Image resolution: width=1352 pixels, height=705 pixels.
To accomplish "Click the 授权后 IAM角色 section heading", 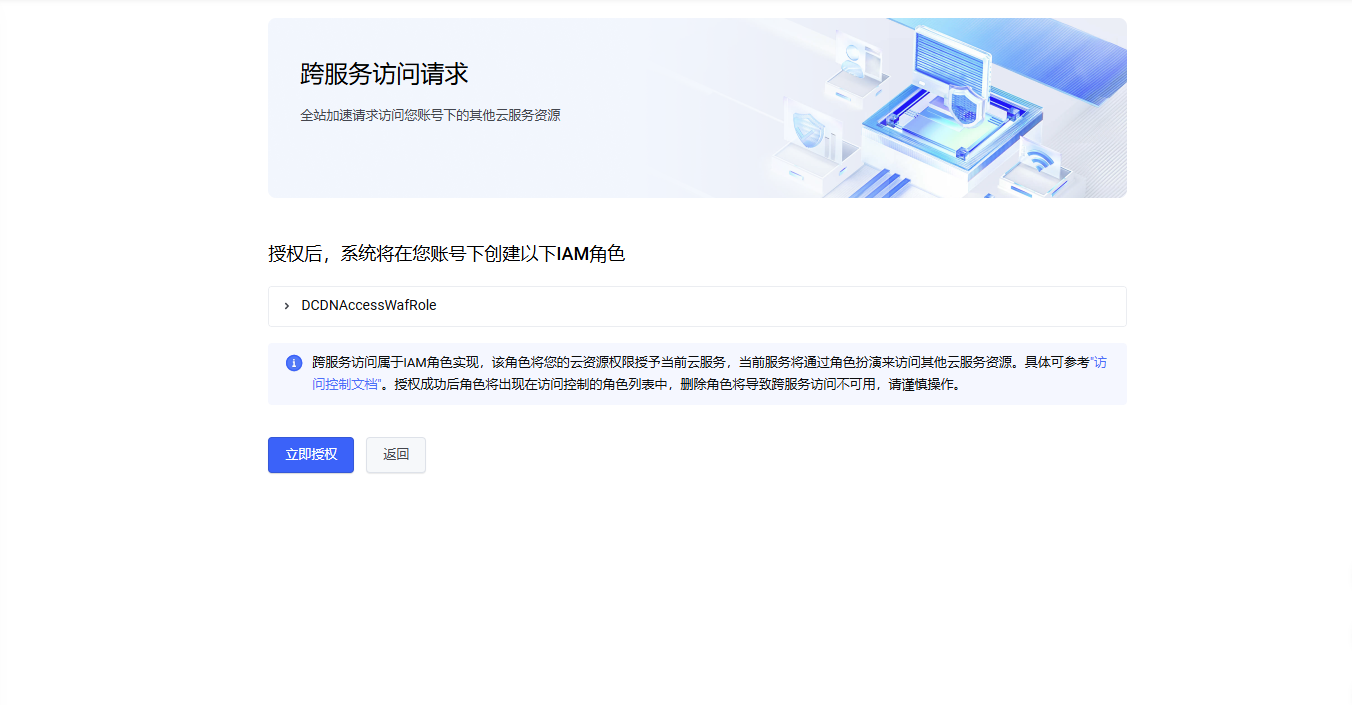I will coord(446,254).
